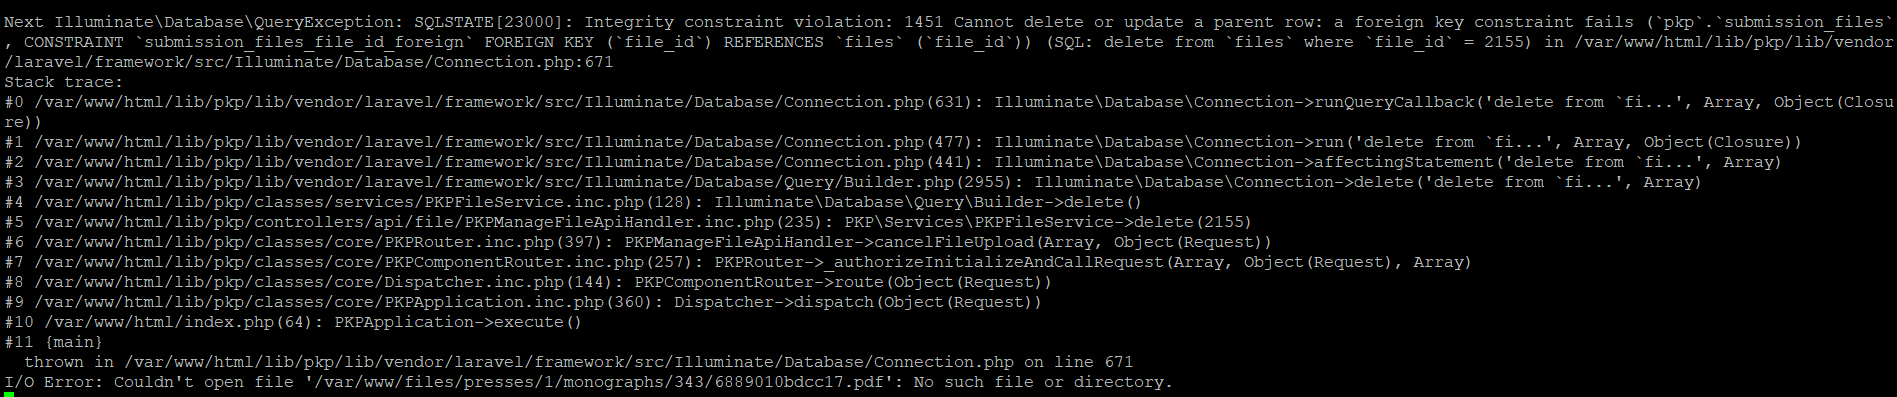Click the 'I/O Error:' text
Screen dimensions: 1897x397
click(54, 382)
